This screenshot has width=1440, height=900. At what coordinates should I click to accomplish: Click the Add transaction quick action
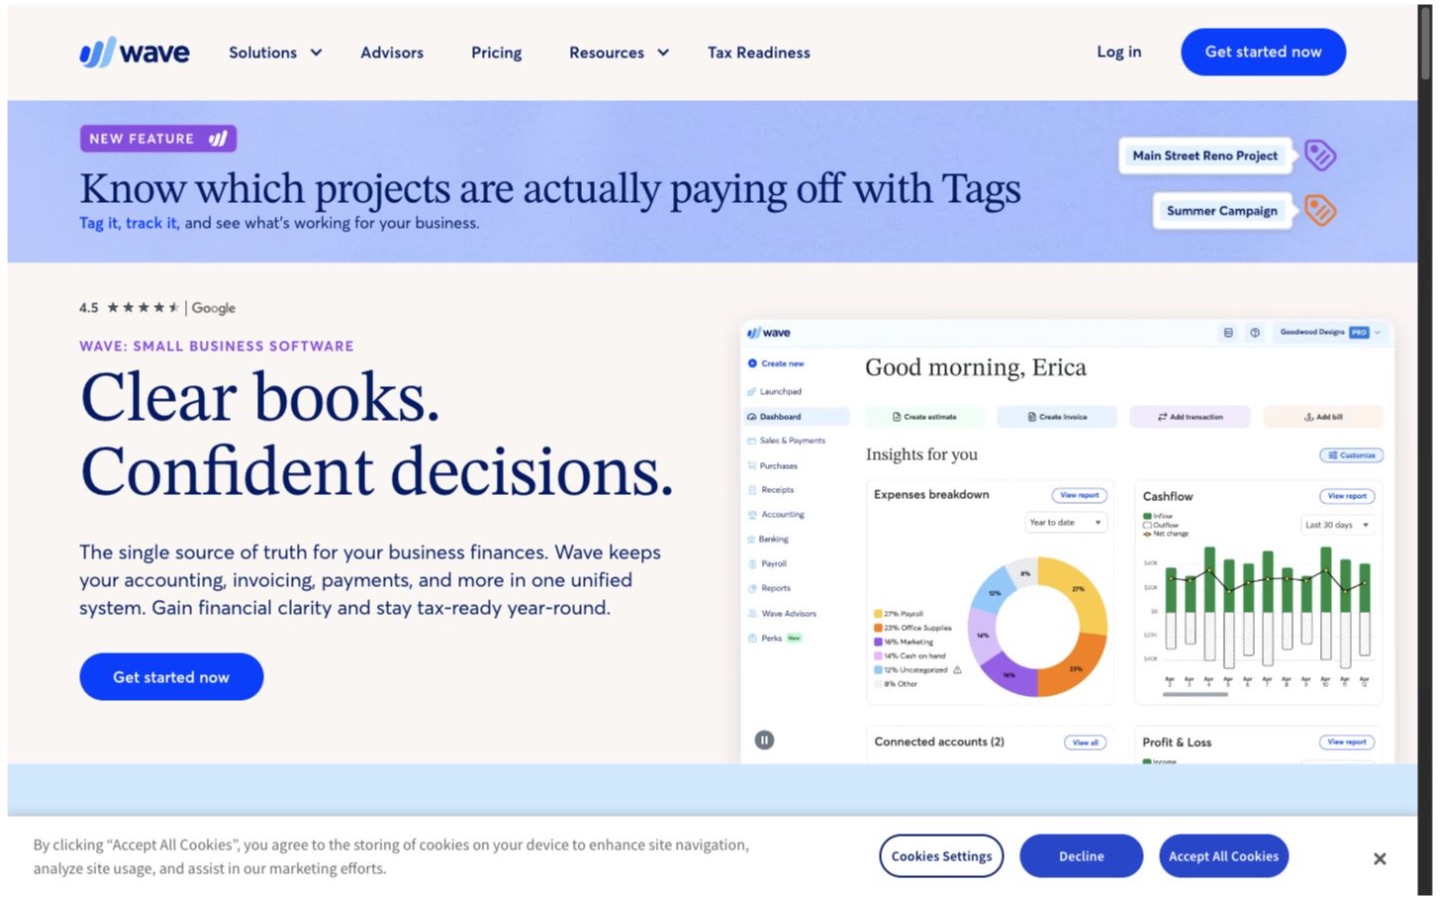tap(1190, 417)
